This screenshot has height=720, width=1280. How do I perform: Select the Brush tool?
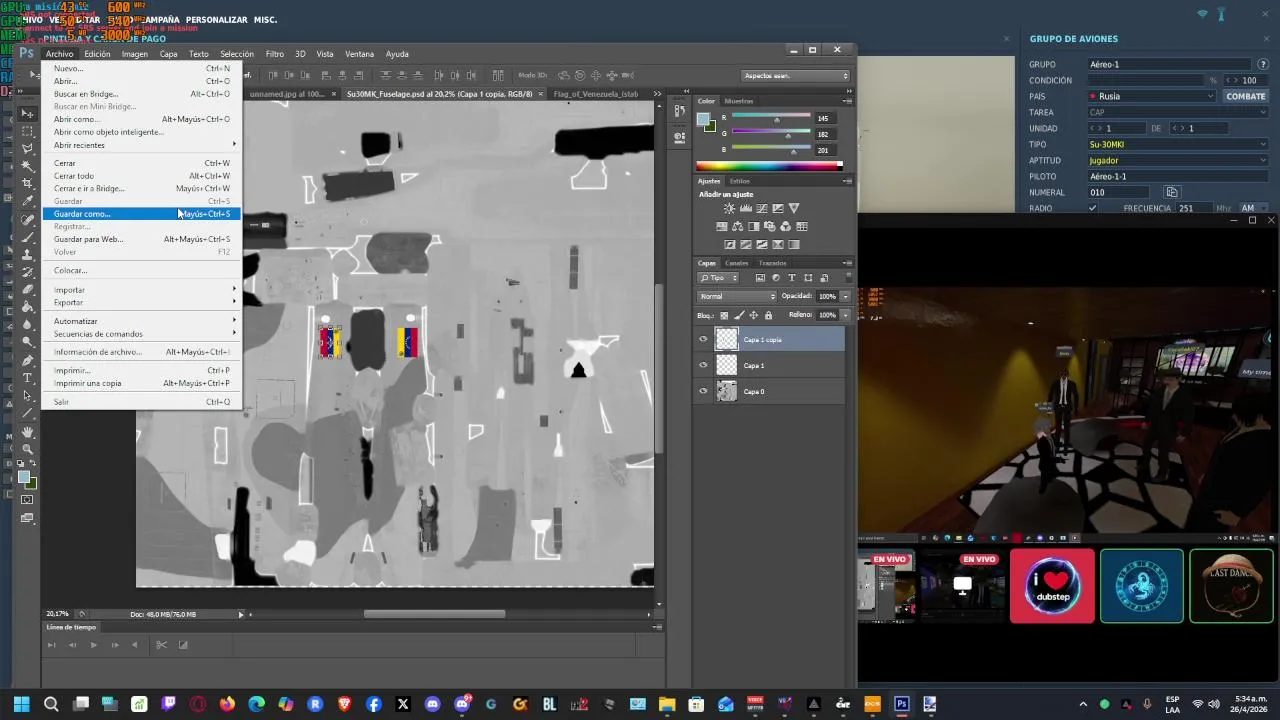point(28,236)
